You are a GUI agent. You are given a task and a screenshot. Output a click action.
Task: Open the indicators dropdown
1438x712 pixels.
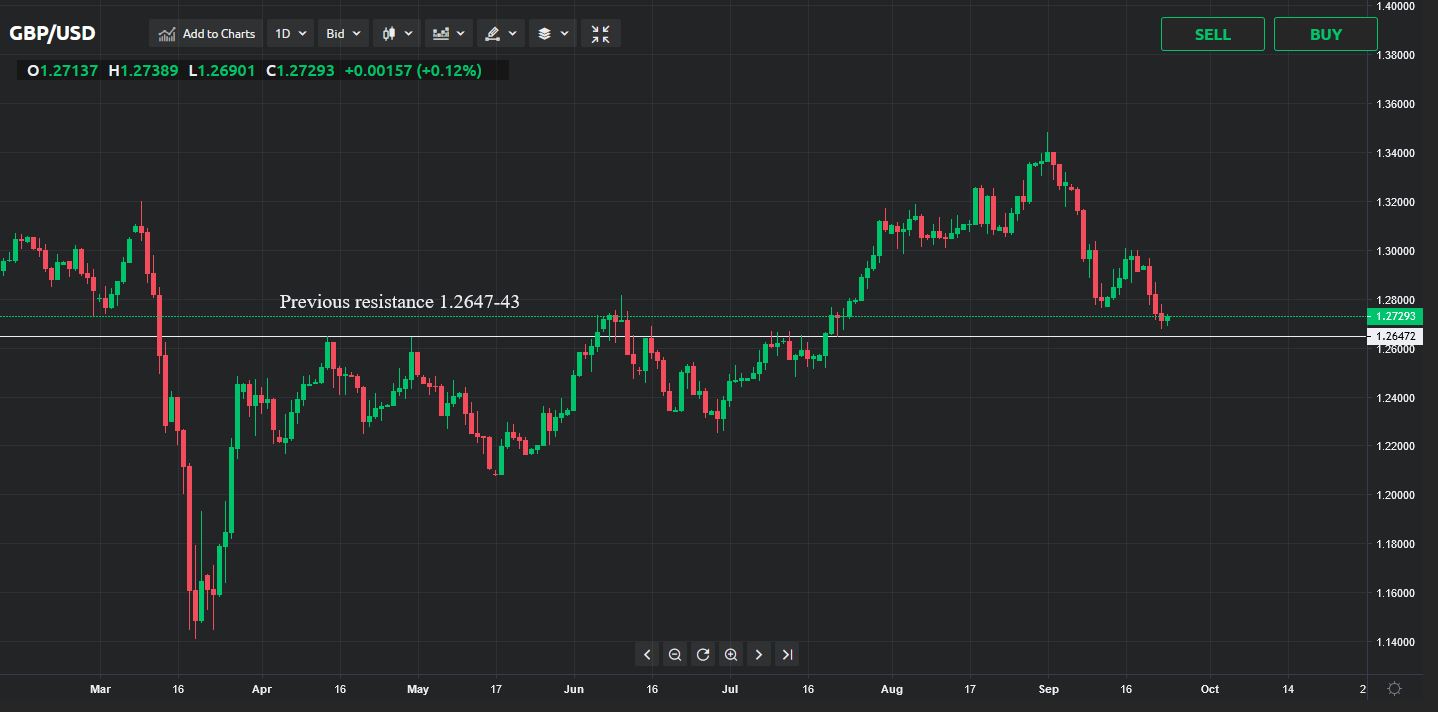(x=448, y=33)
